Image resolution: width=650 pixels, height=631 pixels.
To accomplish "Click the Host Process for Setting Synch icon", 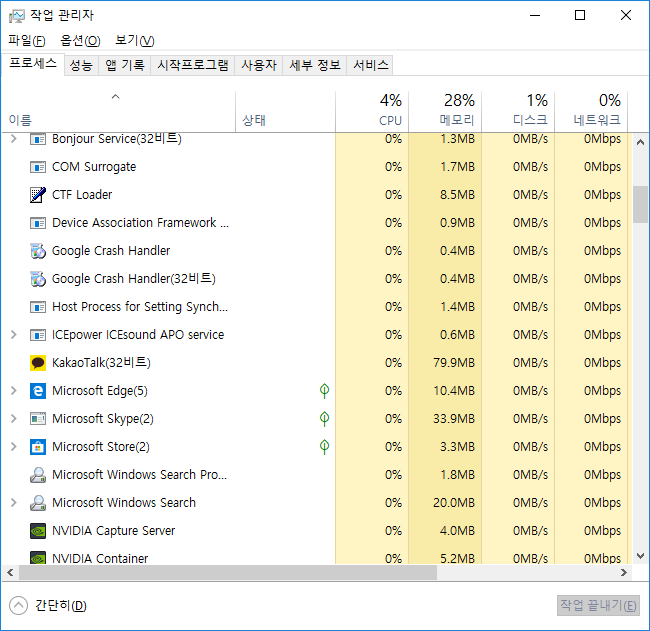I will (38, 307).
